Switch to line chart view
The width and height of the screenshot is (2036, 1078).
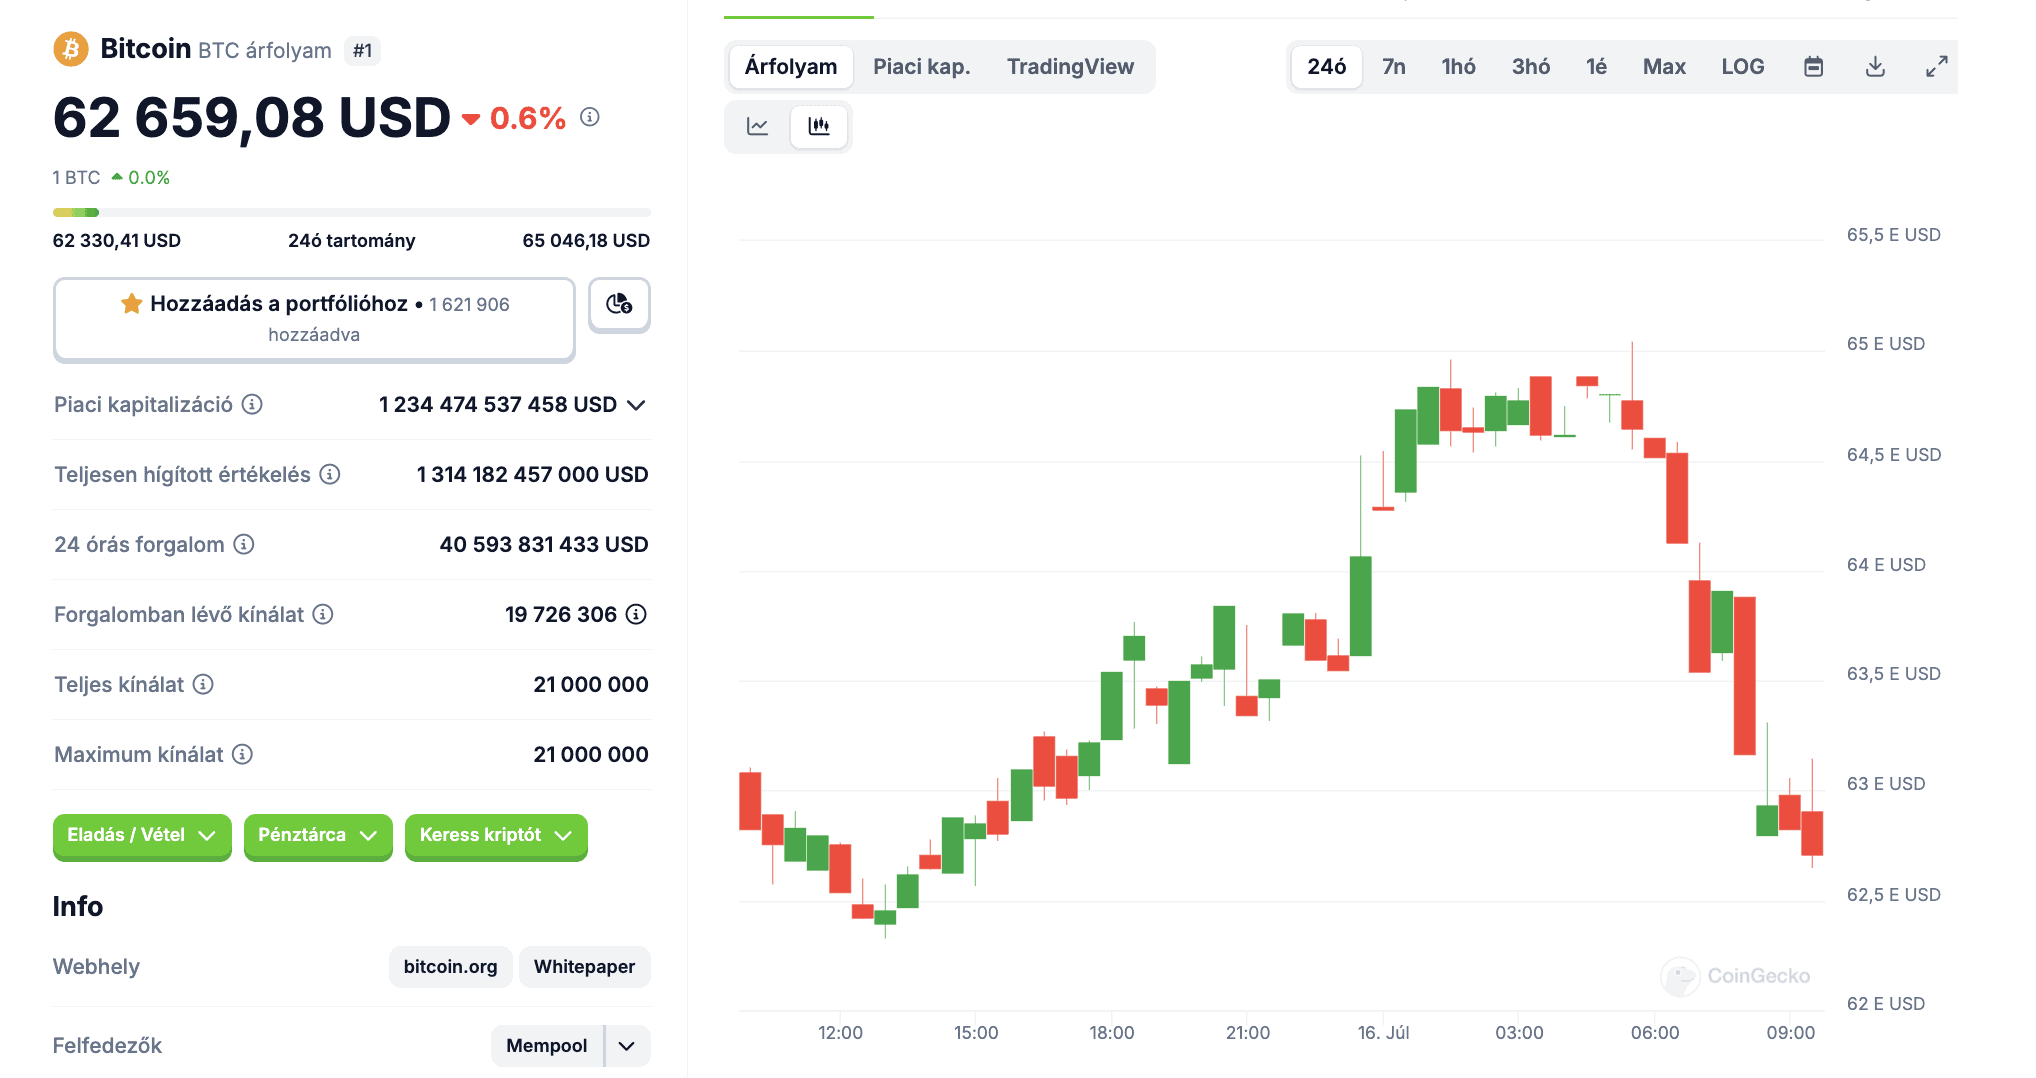tap(758, 126)
